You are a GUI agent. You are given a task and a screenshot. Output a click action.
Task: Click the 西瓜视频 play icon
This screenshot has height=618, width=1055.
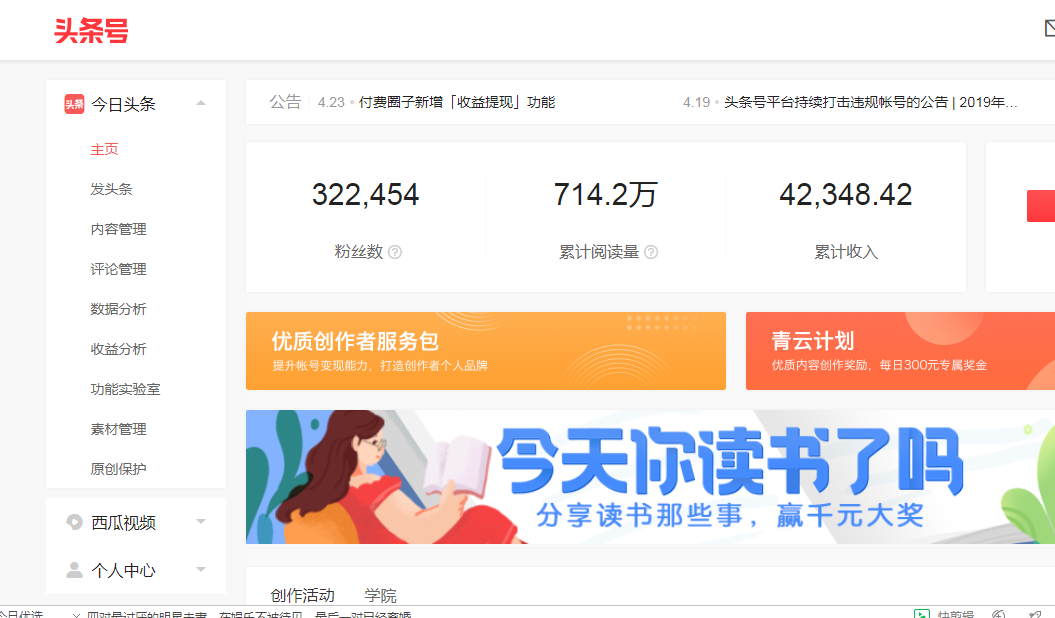74,522
